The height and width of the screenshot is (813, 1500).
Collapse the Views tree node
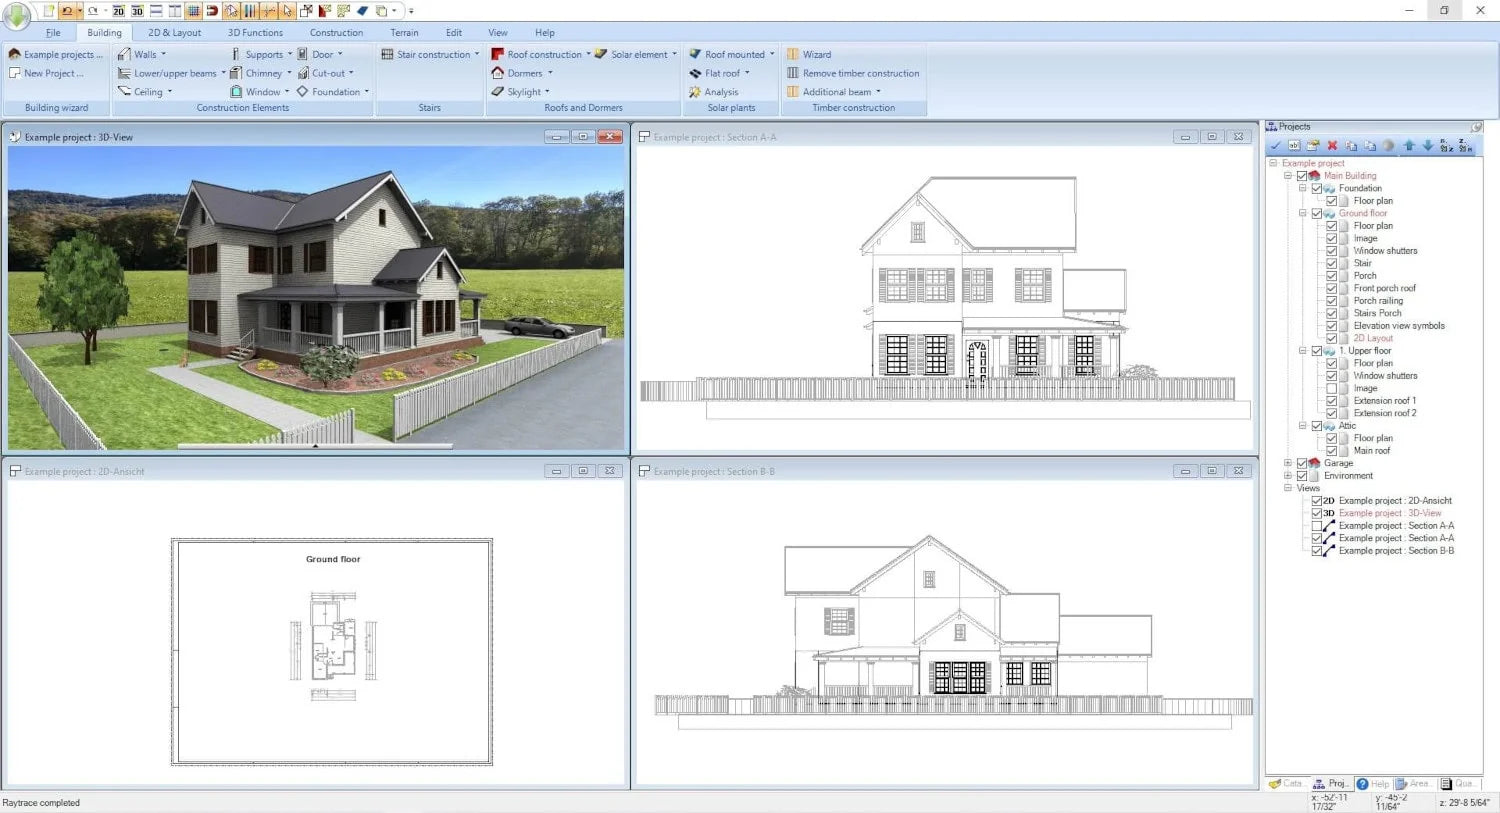[1288, 488]
